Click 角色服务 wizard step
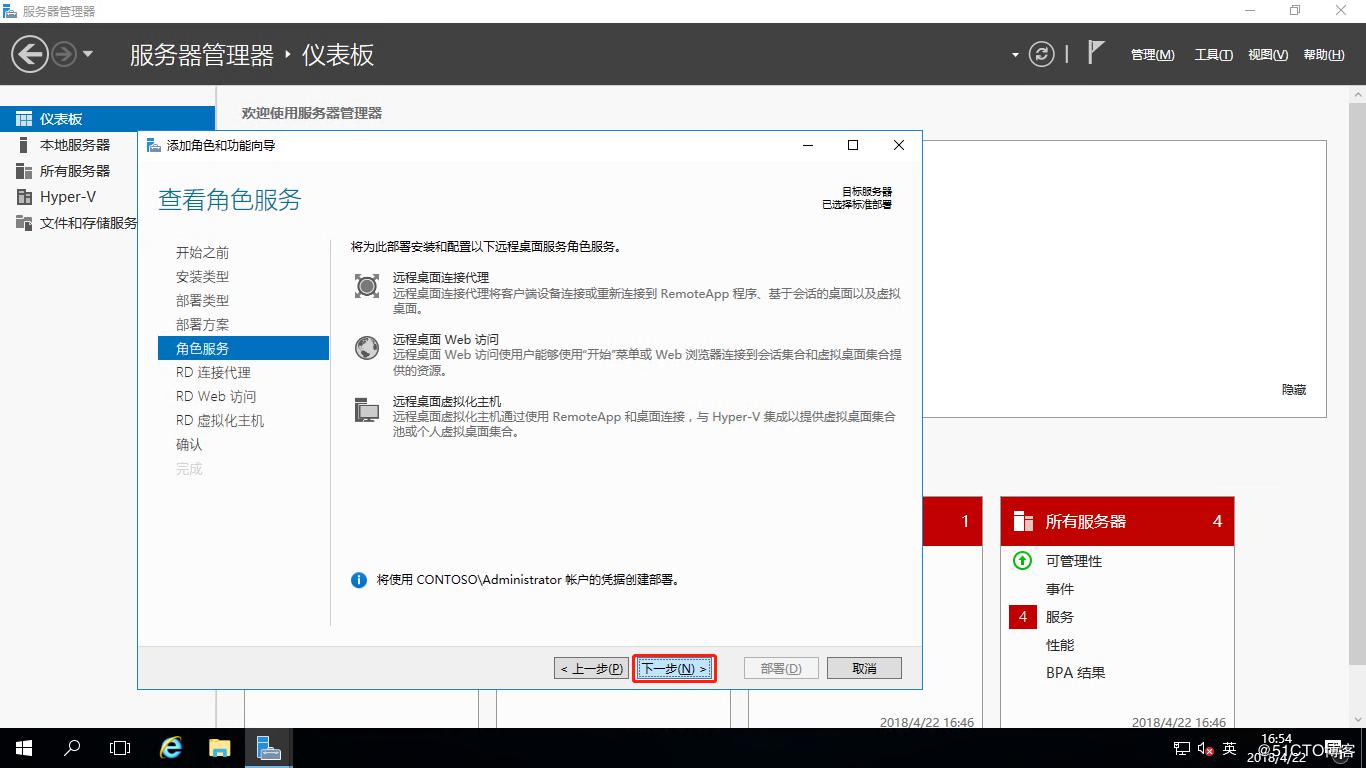 click(243, 348)
